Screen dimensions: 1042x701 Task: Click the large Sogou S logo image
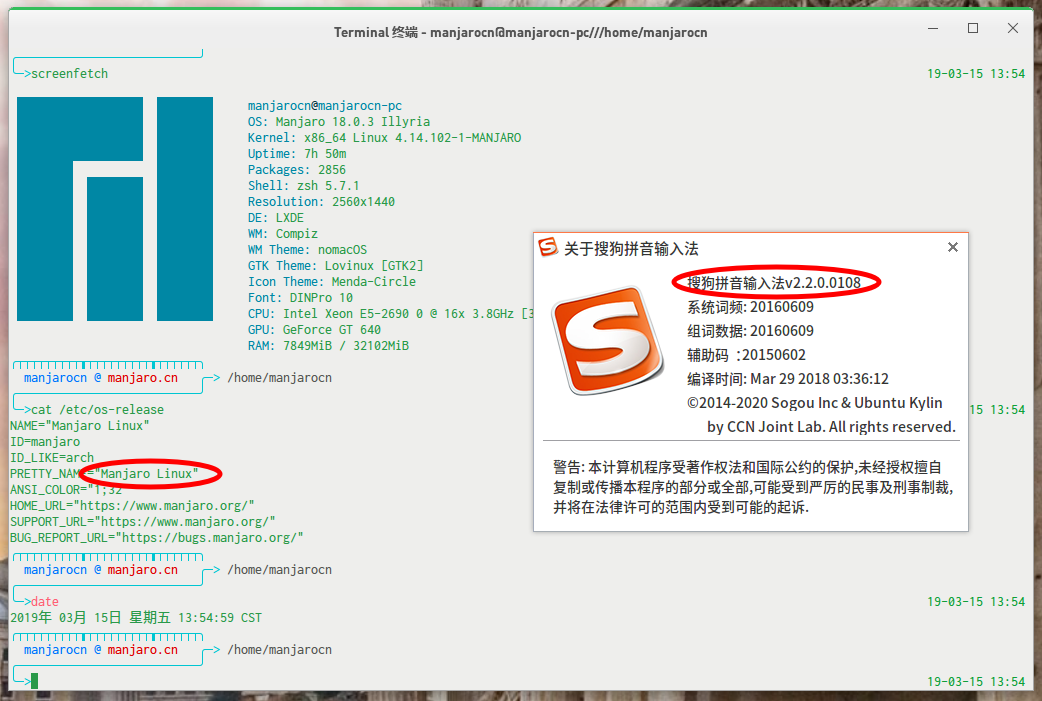(x=608, y=340)
